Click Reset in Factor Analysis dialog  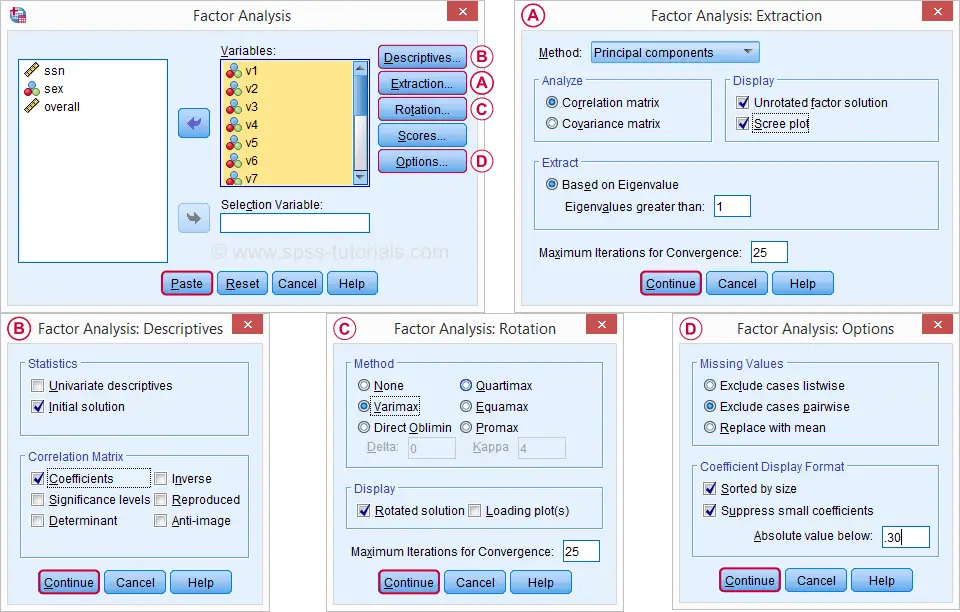tap(242, 283)
